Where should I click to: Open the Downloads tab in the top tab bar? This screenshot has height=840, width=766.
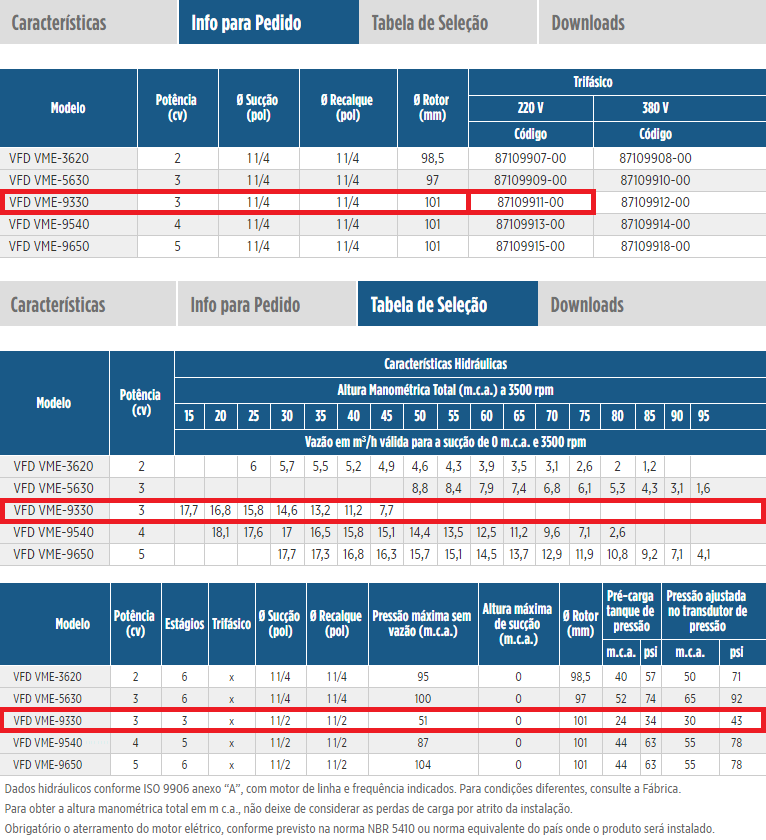[x=588, y=23]
